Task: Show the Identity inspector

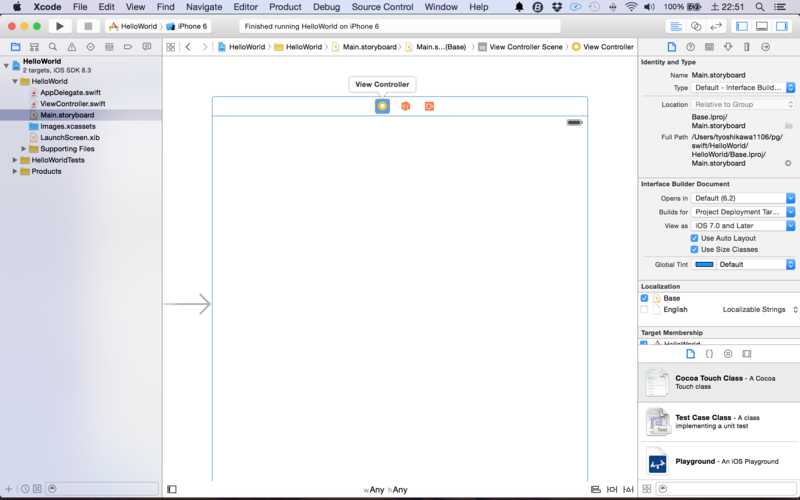Action: [709, 47]
